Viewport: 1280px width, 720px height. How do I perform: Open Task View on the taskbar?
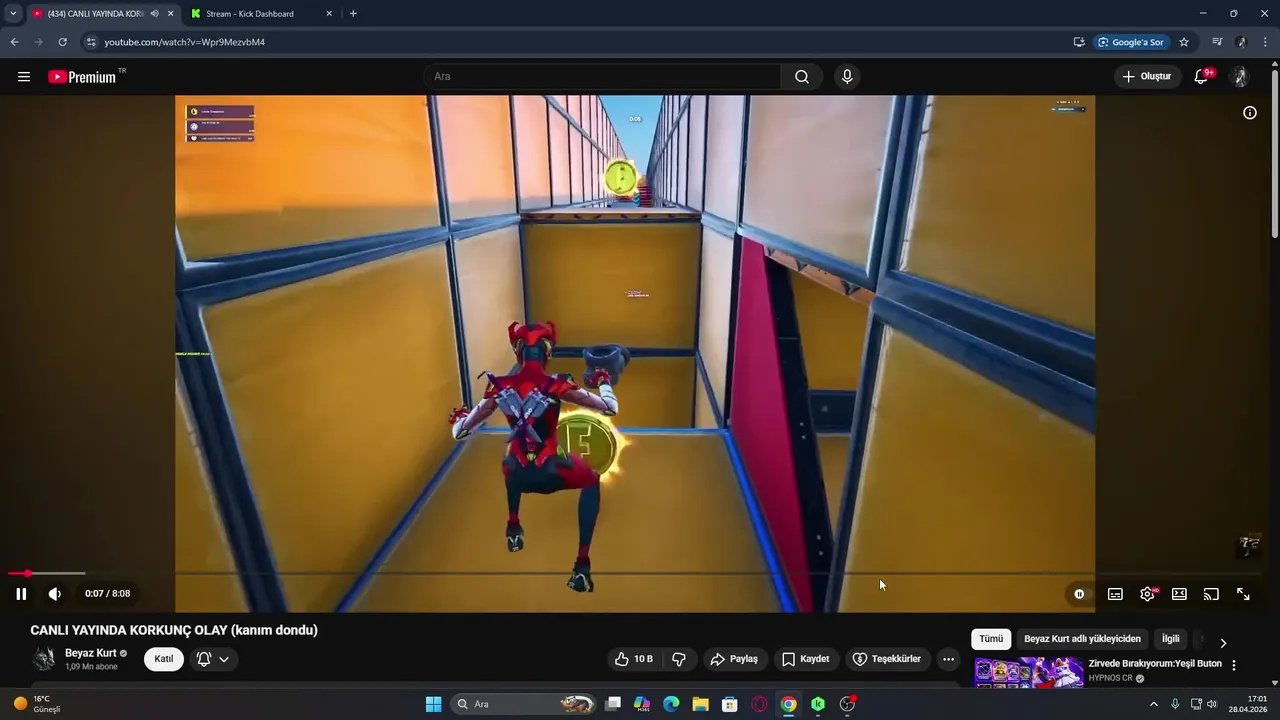(613, 704)
